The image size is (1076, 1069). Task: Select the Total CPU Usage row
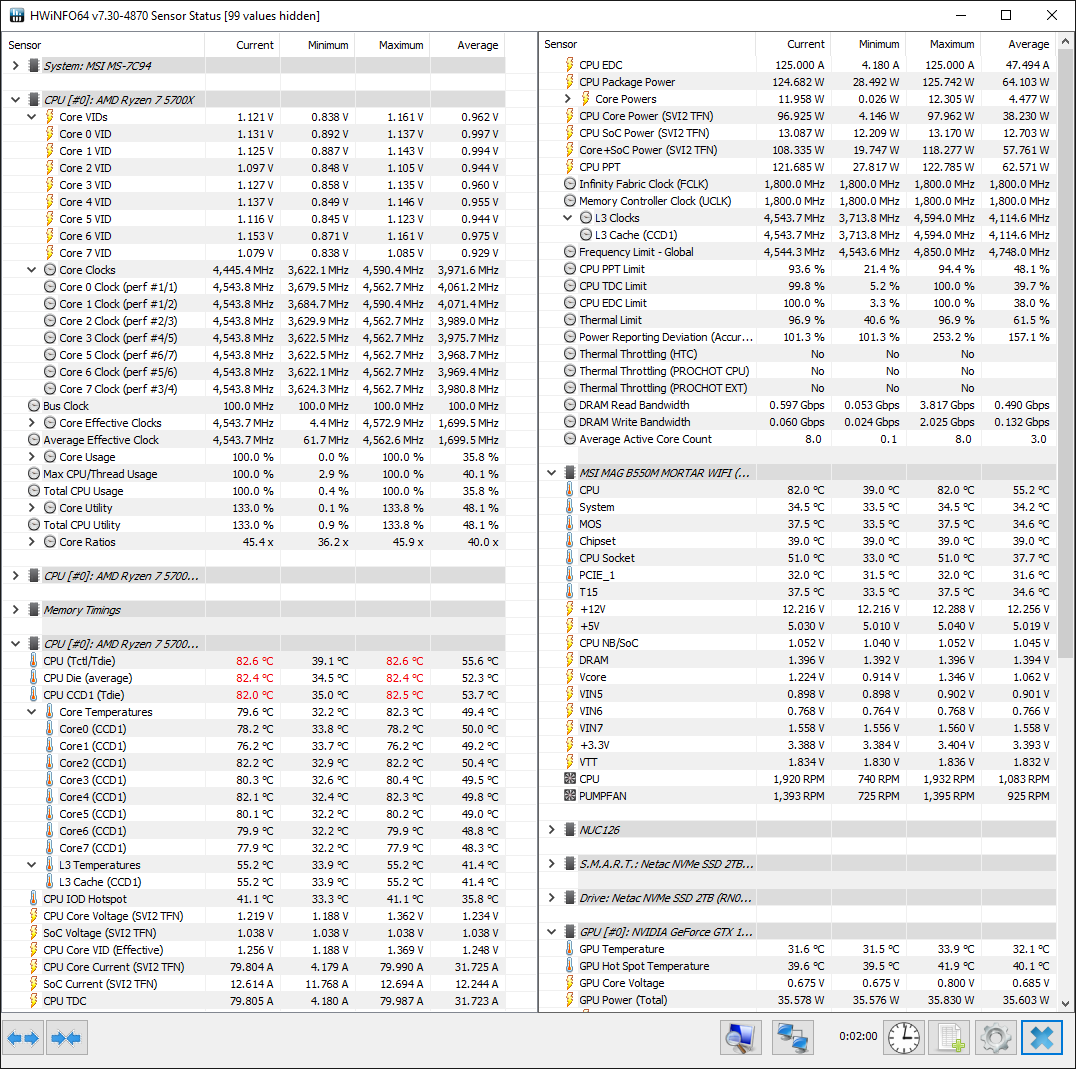point(253,491)
